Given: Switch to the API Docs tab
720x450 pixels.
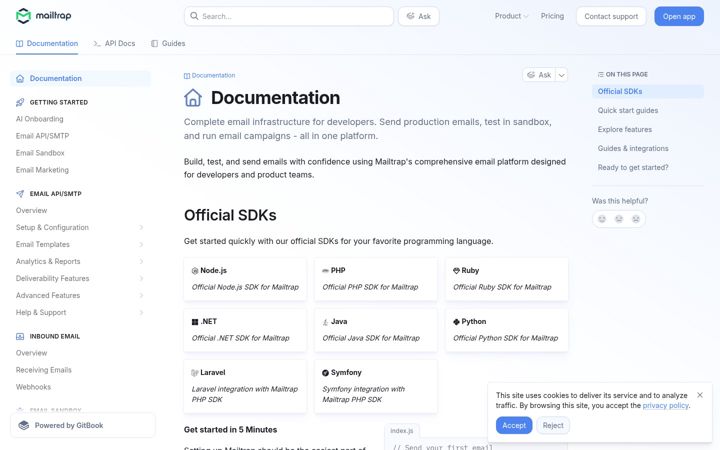Looking at the screenshot, I should point(114,43).
